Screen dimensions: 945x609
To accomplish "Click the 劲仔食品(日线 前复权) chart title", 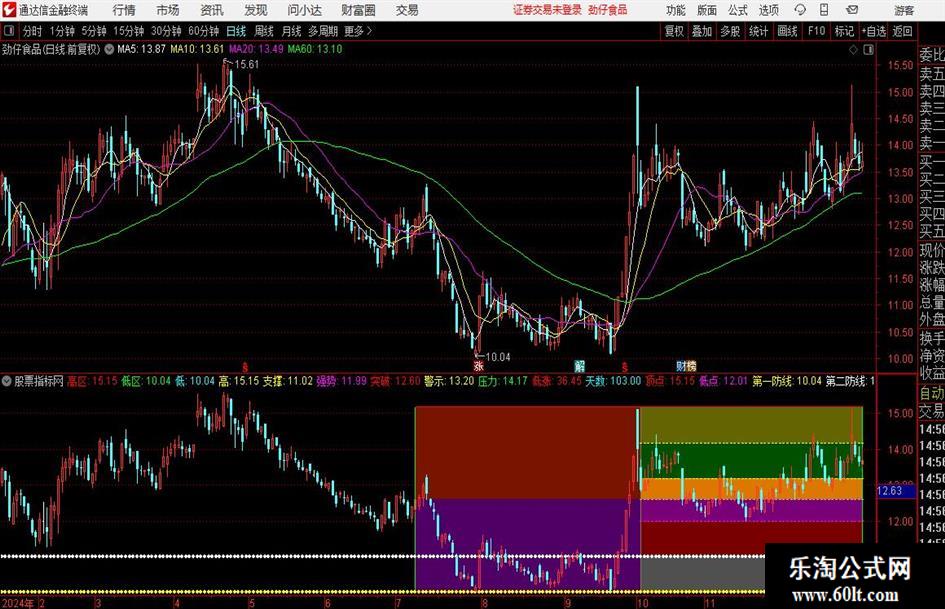I will [x=51, y=49].
